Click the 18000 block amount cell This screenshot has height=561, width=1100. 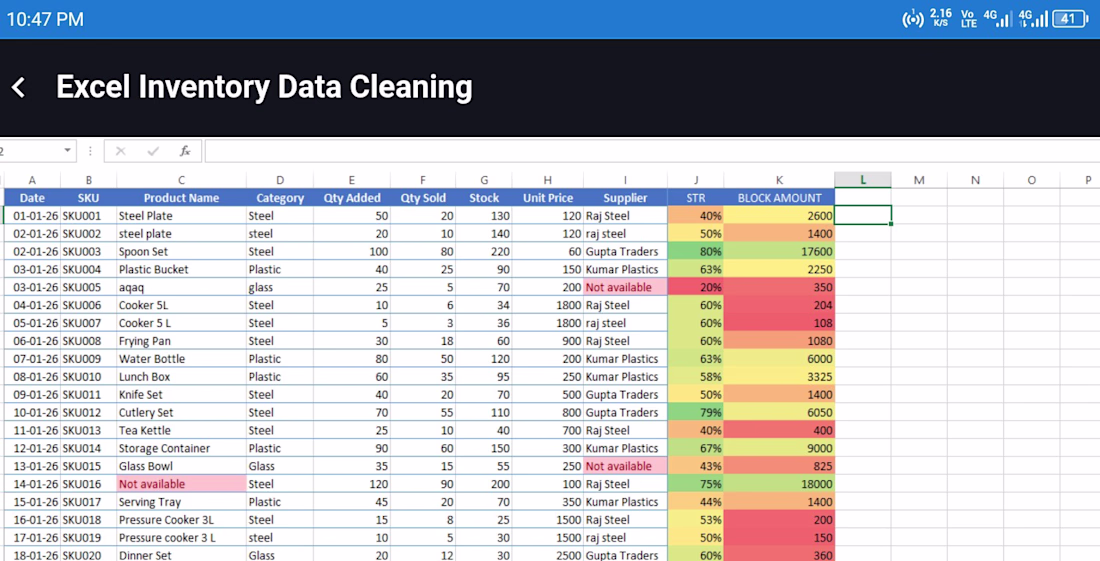tap(779, 484)
